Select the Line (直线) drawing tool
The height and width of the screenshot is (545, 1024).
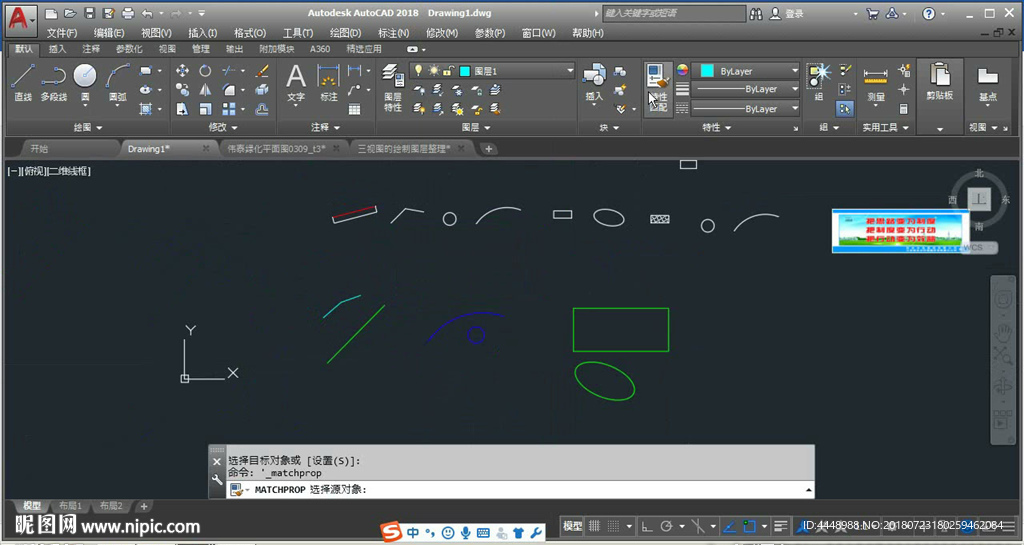coord(23,82)
